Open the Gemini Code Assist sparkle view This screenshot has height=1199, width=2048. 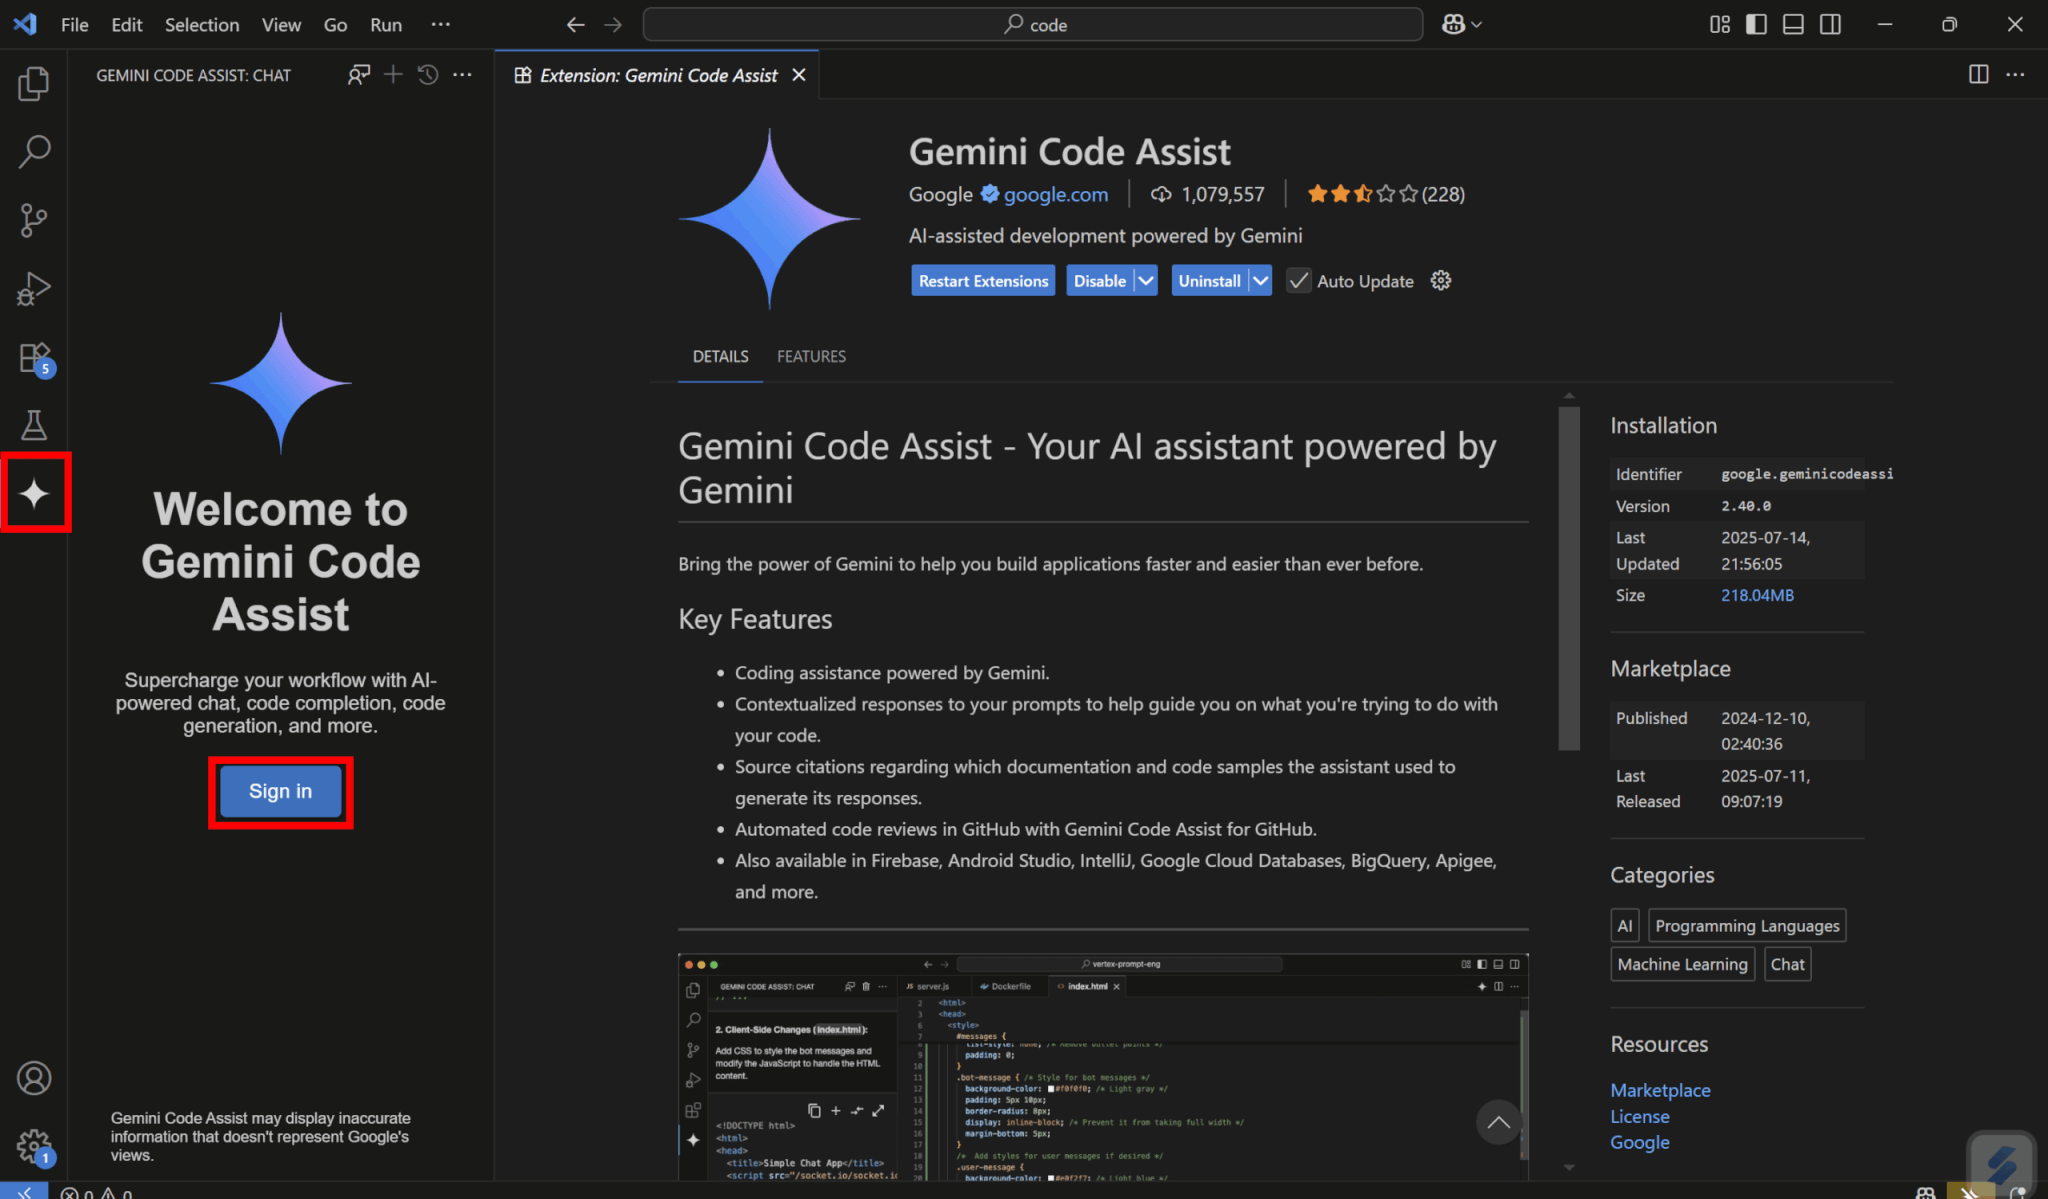point(34,493)
